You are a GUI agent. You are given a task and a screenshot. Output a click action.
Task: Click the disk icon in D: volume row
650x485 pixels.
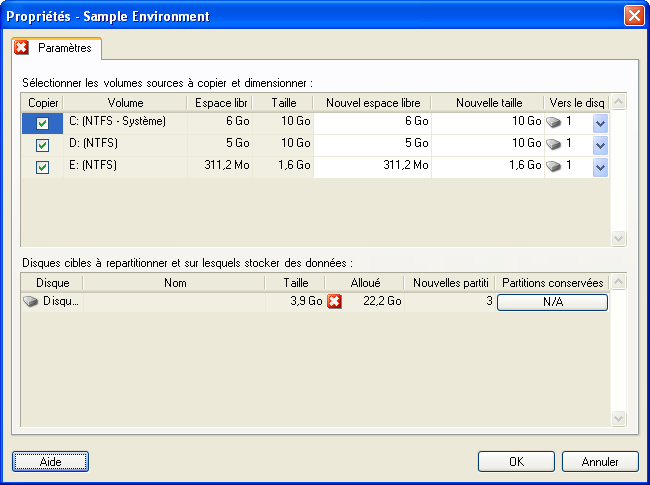555,144
